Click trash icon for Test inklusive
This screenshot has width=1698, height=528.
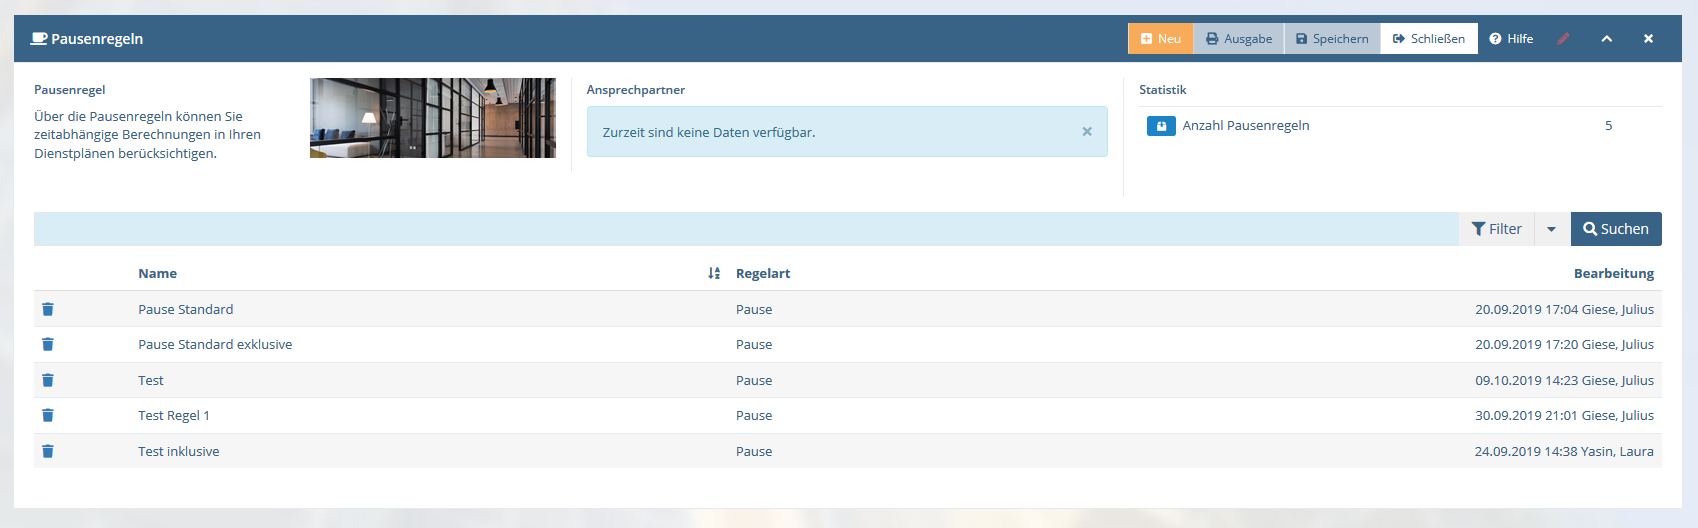(48, 451)
